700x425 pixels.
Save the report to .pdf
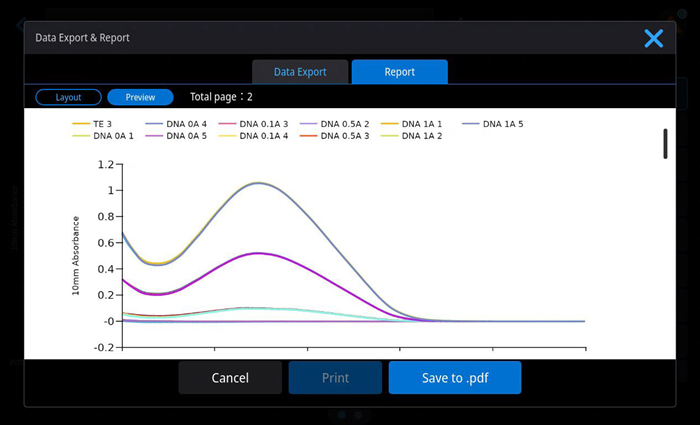tap(455, 378)
